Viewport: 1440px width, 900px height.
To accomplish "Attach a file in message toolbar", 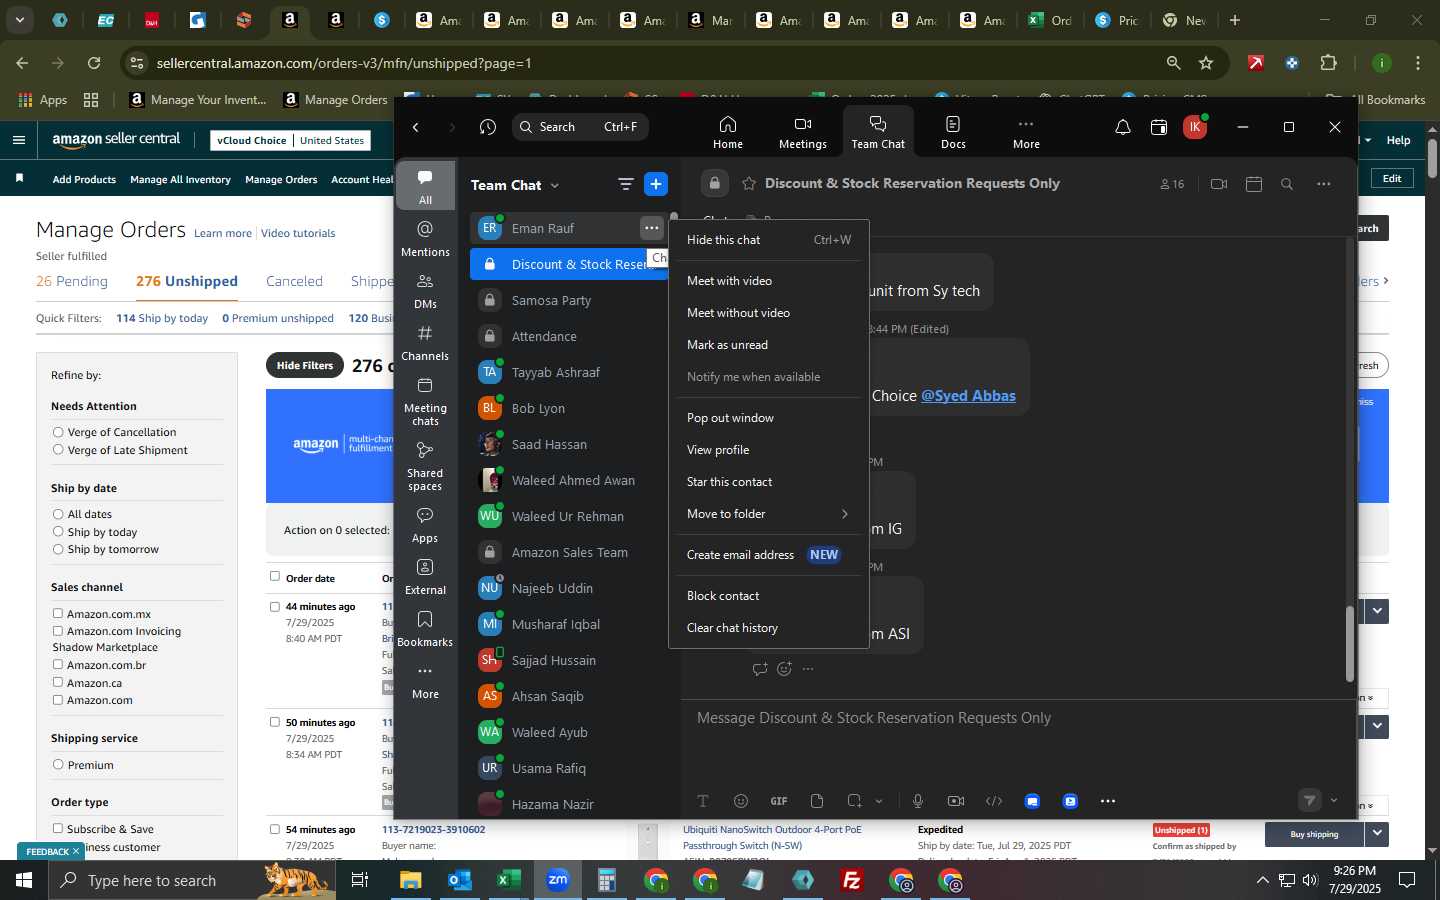I will point(817,801).
